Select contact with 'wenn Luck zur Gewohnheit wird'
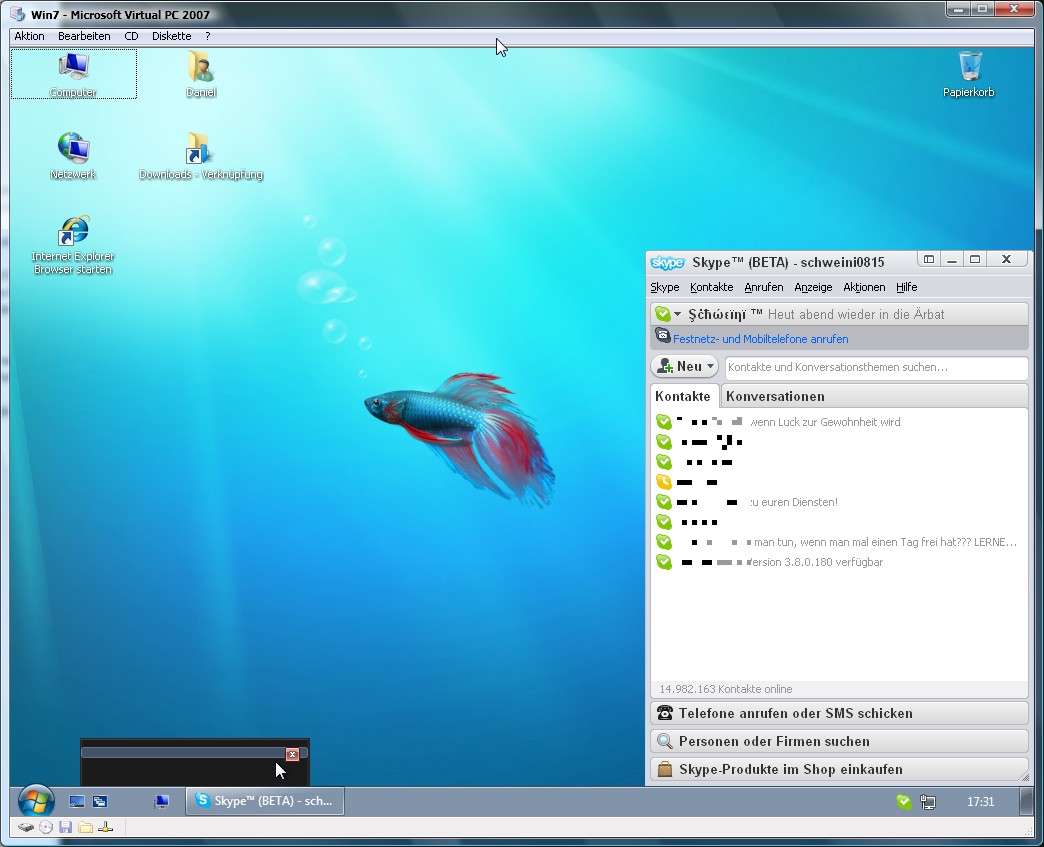Screen dimensions: 1044x847 coord(839,422)
